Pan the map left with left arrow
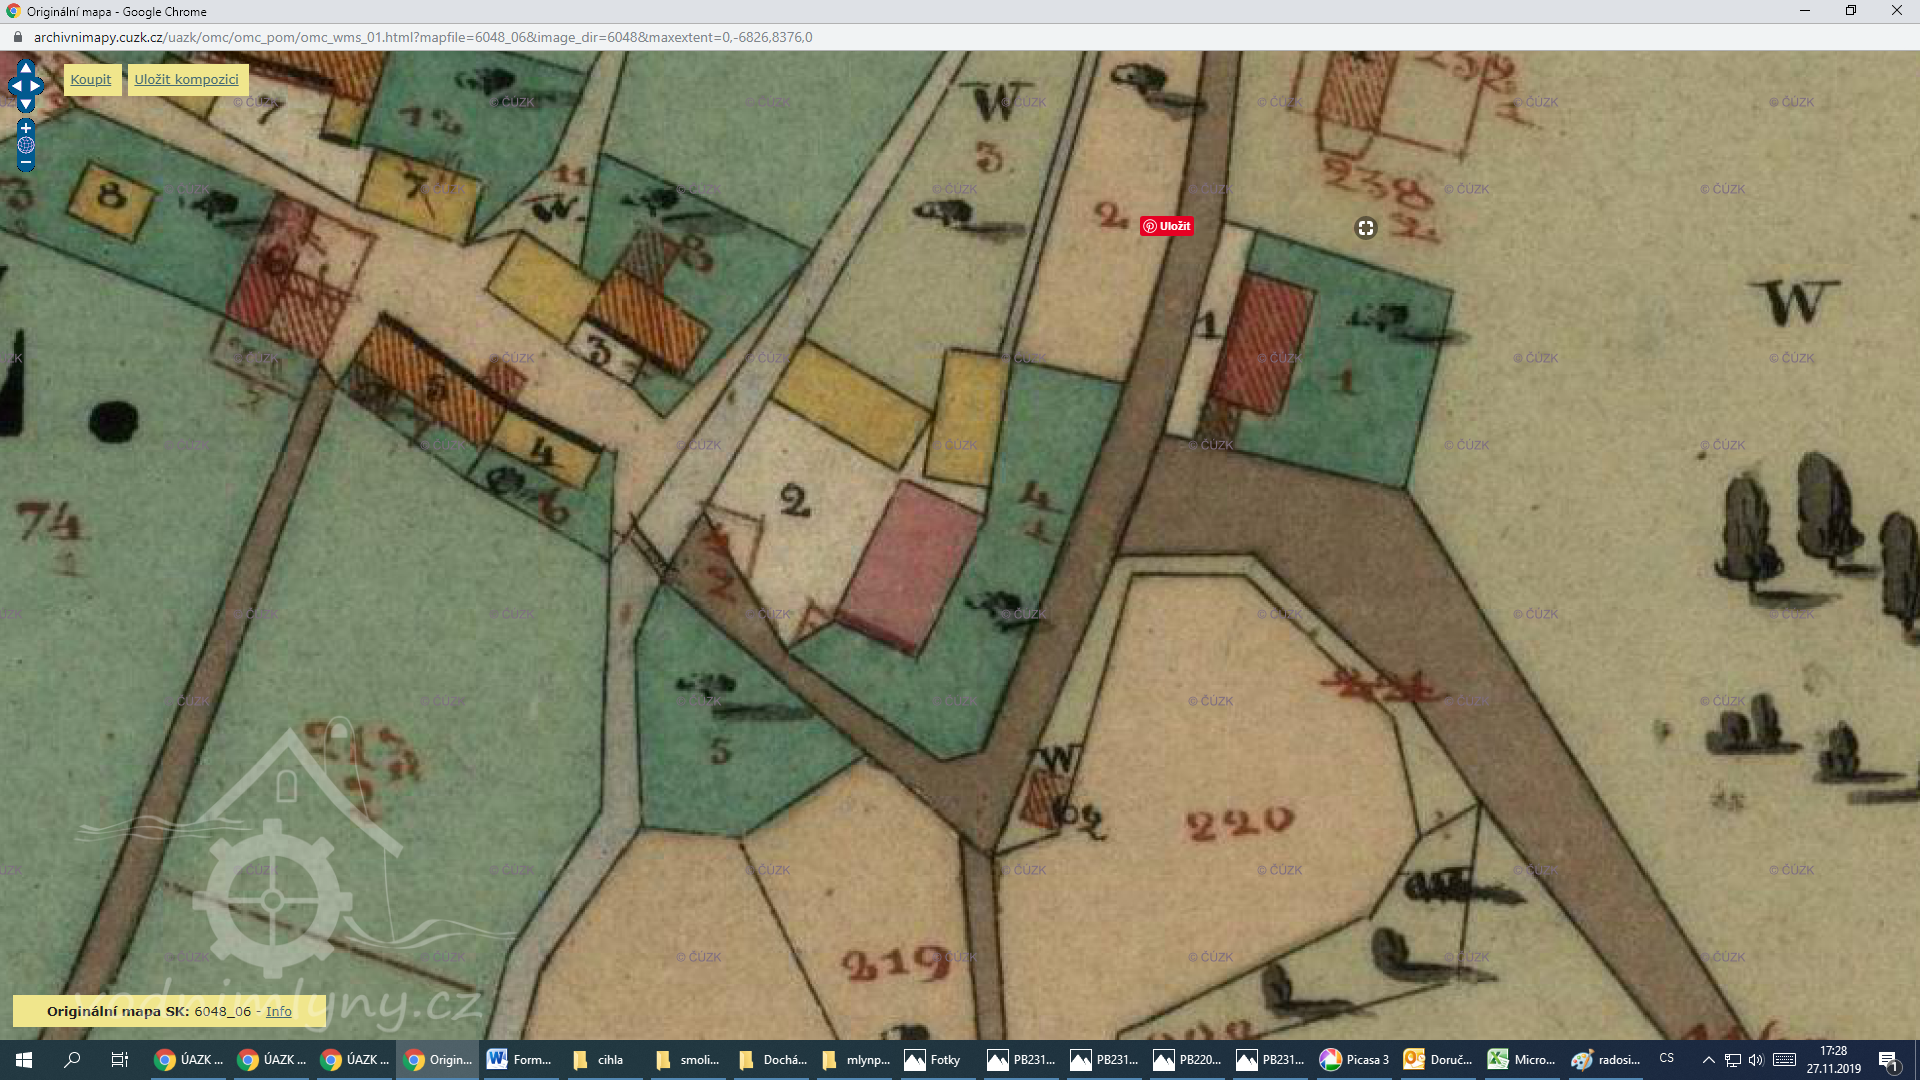The width and height of the screenshot is (1920, 1080). 14,86
